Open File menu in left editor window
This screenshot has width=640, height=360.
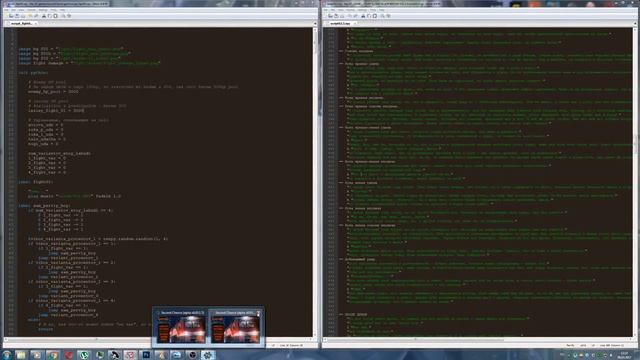[6, 10]
